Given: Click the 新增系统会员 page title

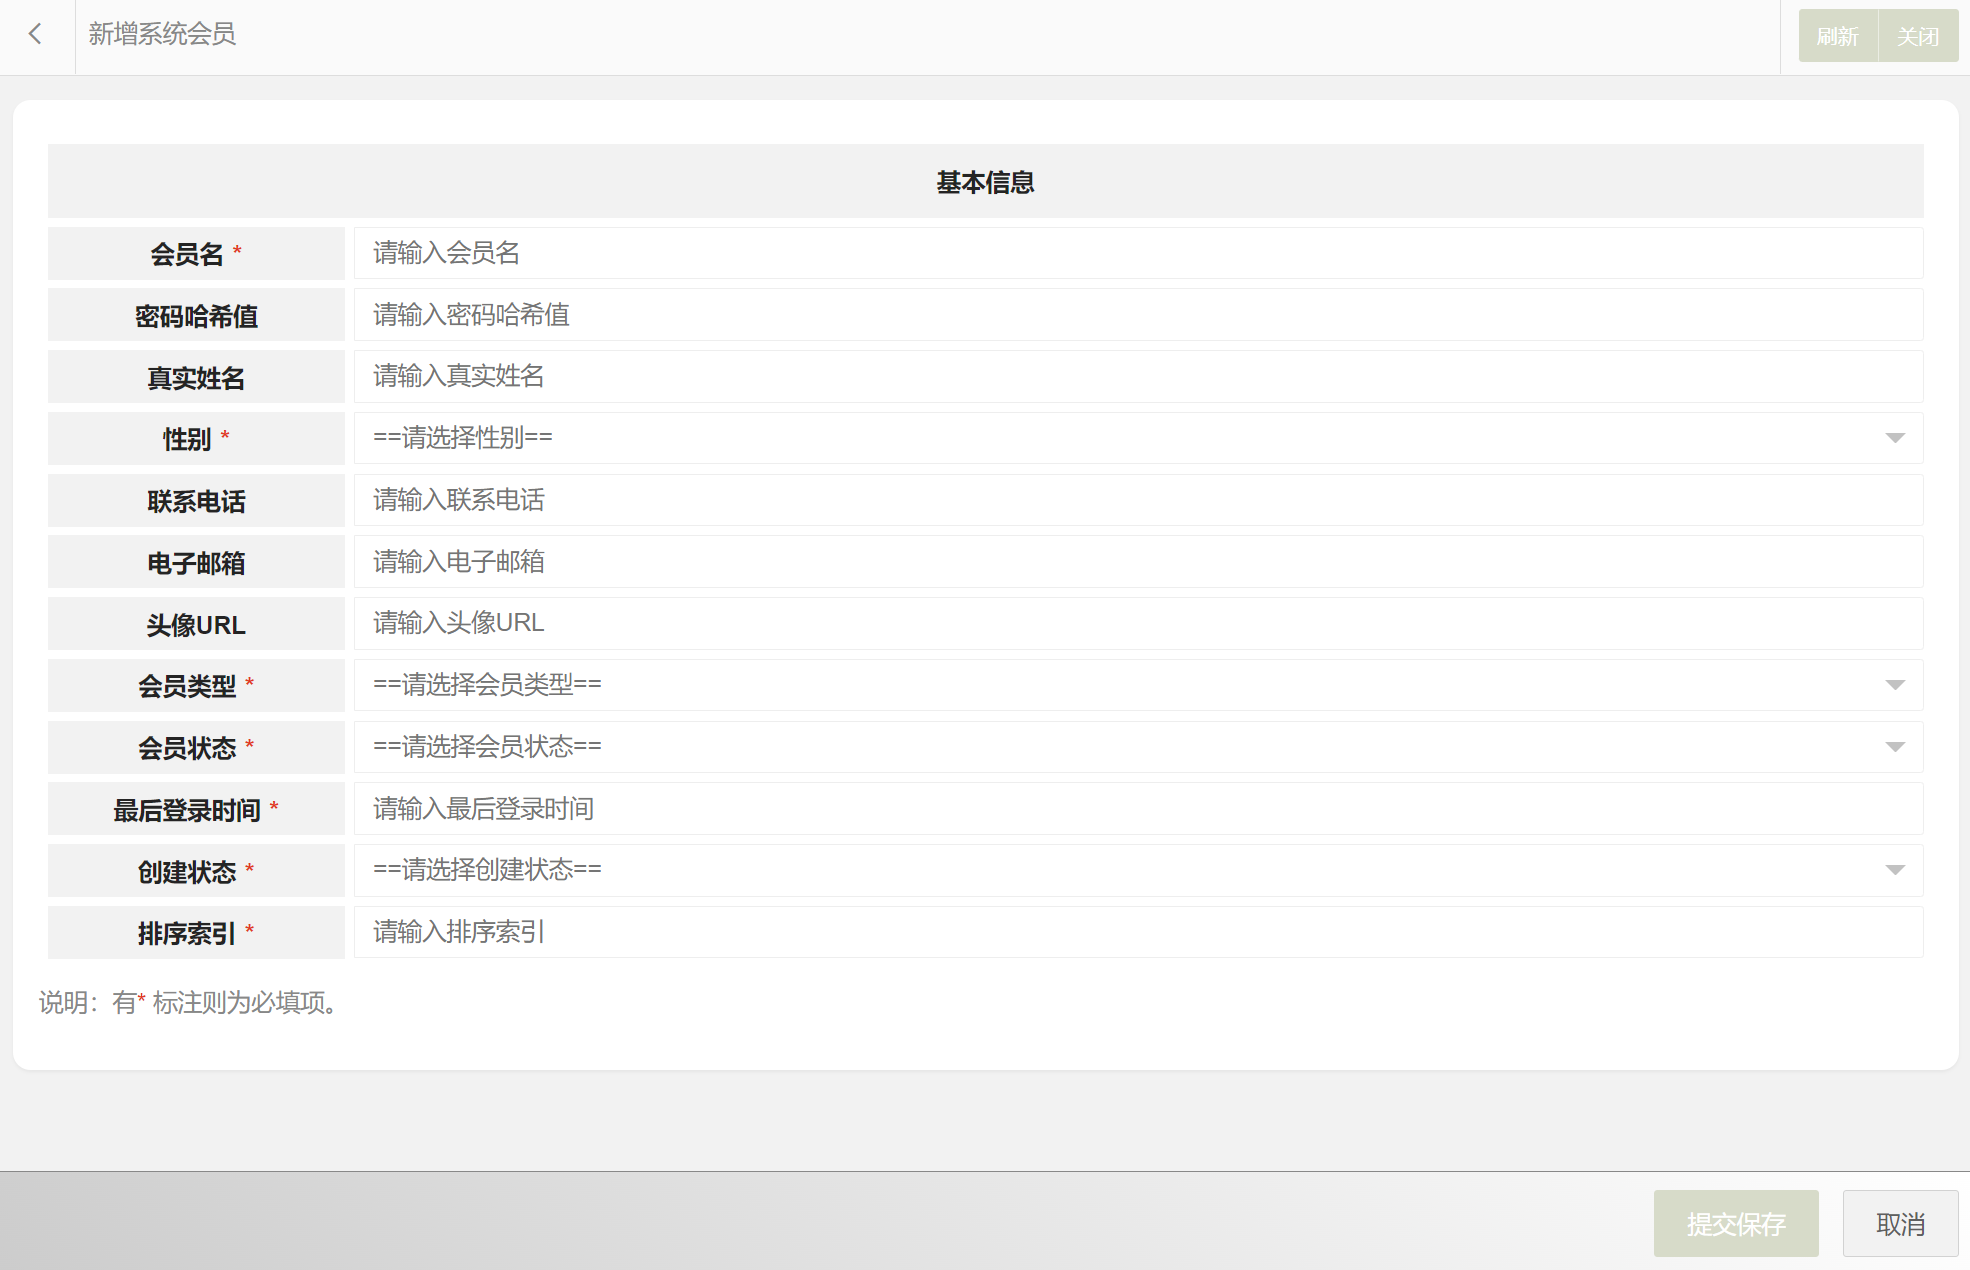Looking at the screenshot, I should click(x=162, y=35).
